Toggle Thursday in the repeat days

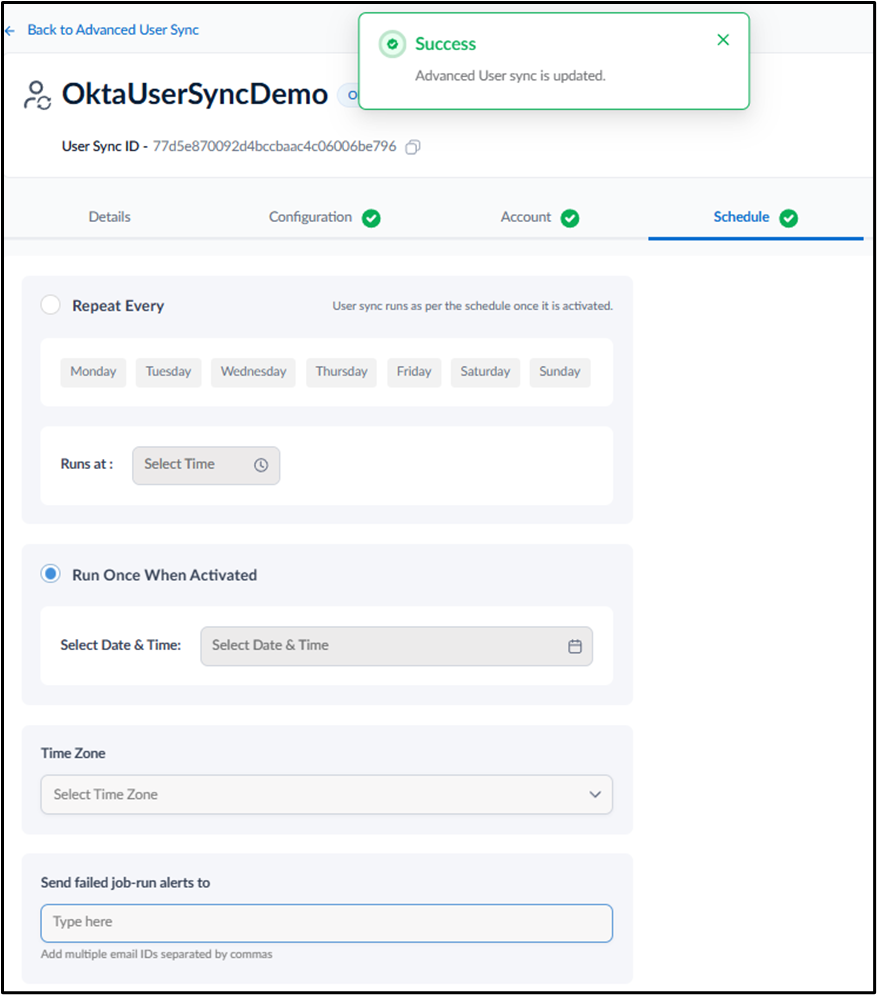pyautogui.click(x=341, y=372)
